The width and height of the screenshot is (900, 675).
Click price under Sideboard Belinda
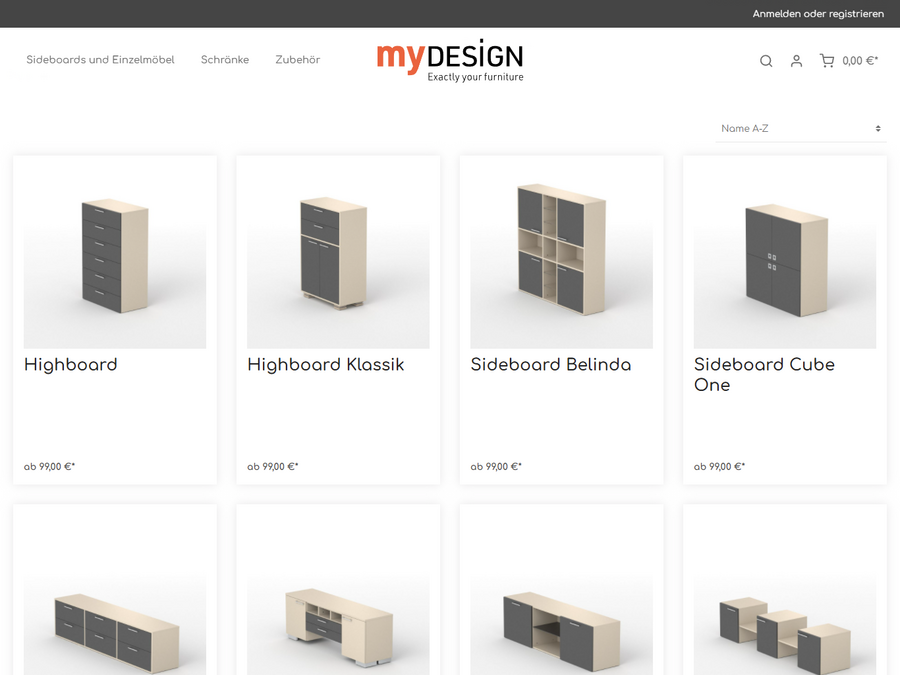tap(496, 467)
